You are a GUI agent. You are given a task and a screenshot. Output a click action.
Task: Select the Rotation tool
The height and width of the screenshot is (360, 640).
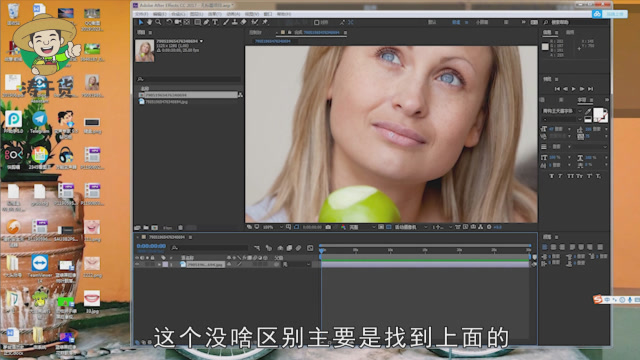pyautogui.click(x=169, y=22)
